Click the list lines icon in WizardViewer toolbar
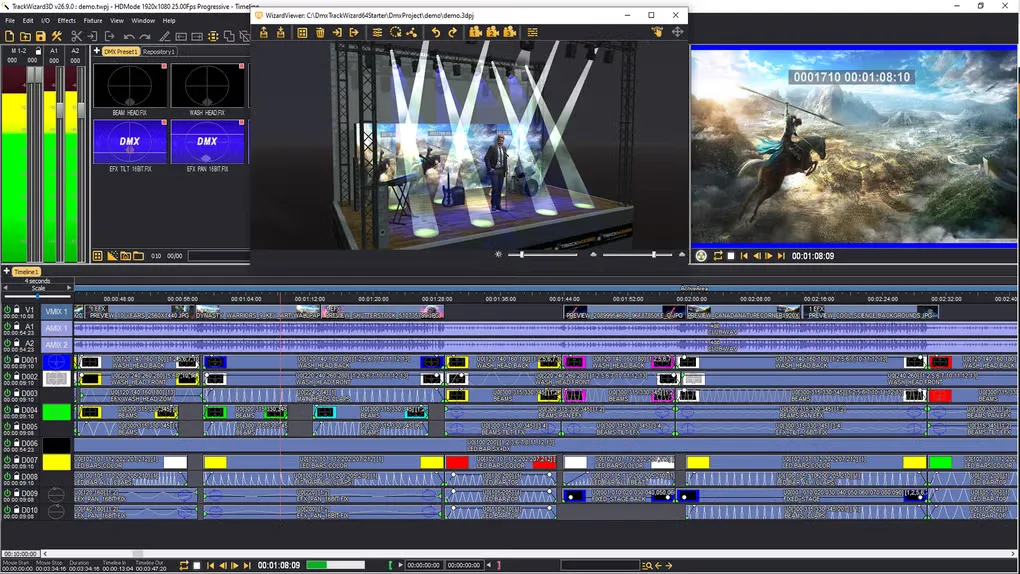This screenshot has width=1020, height=574. 532,32
